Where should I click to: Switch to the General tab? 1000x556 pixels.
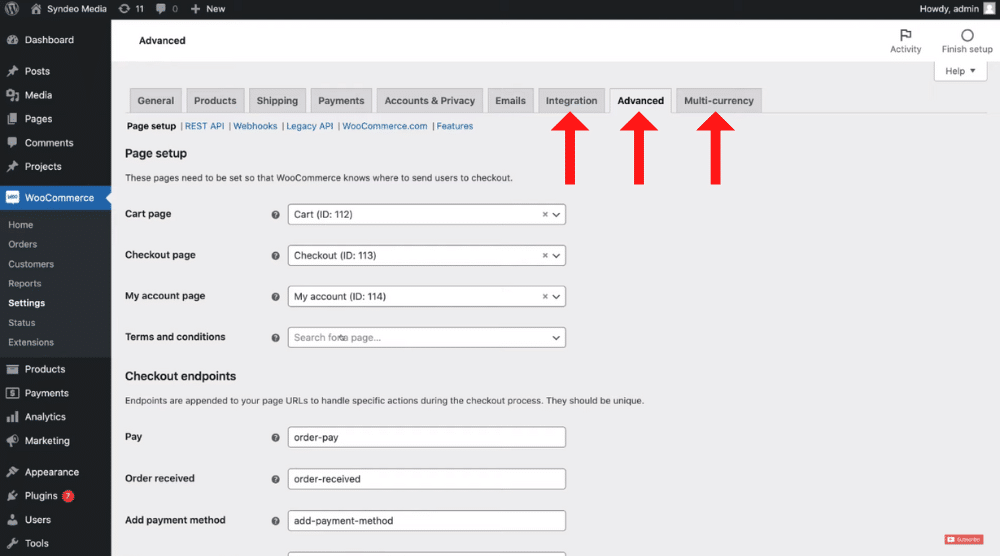tap(156, 101)
